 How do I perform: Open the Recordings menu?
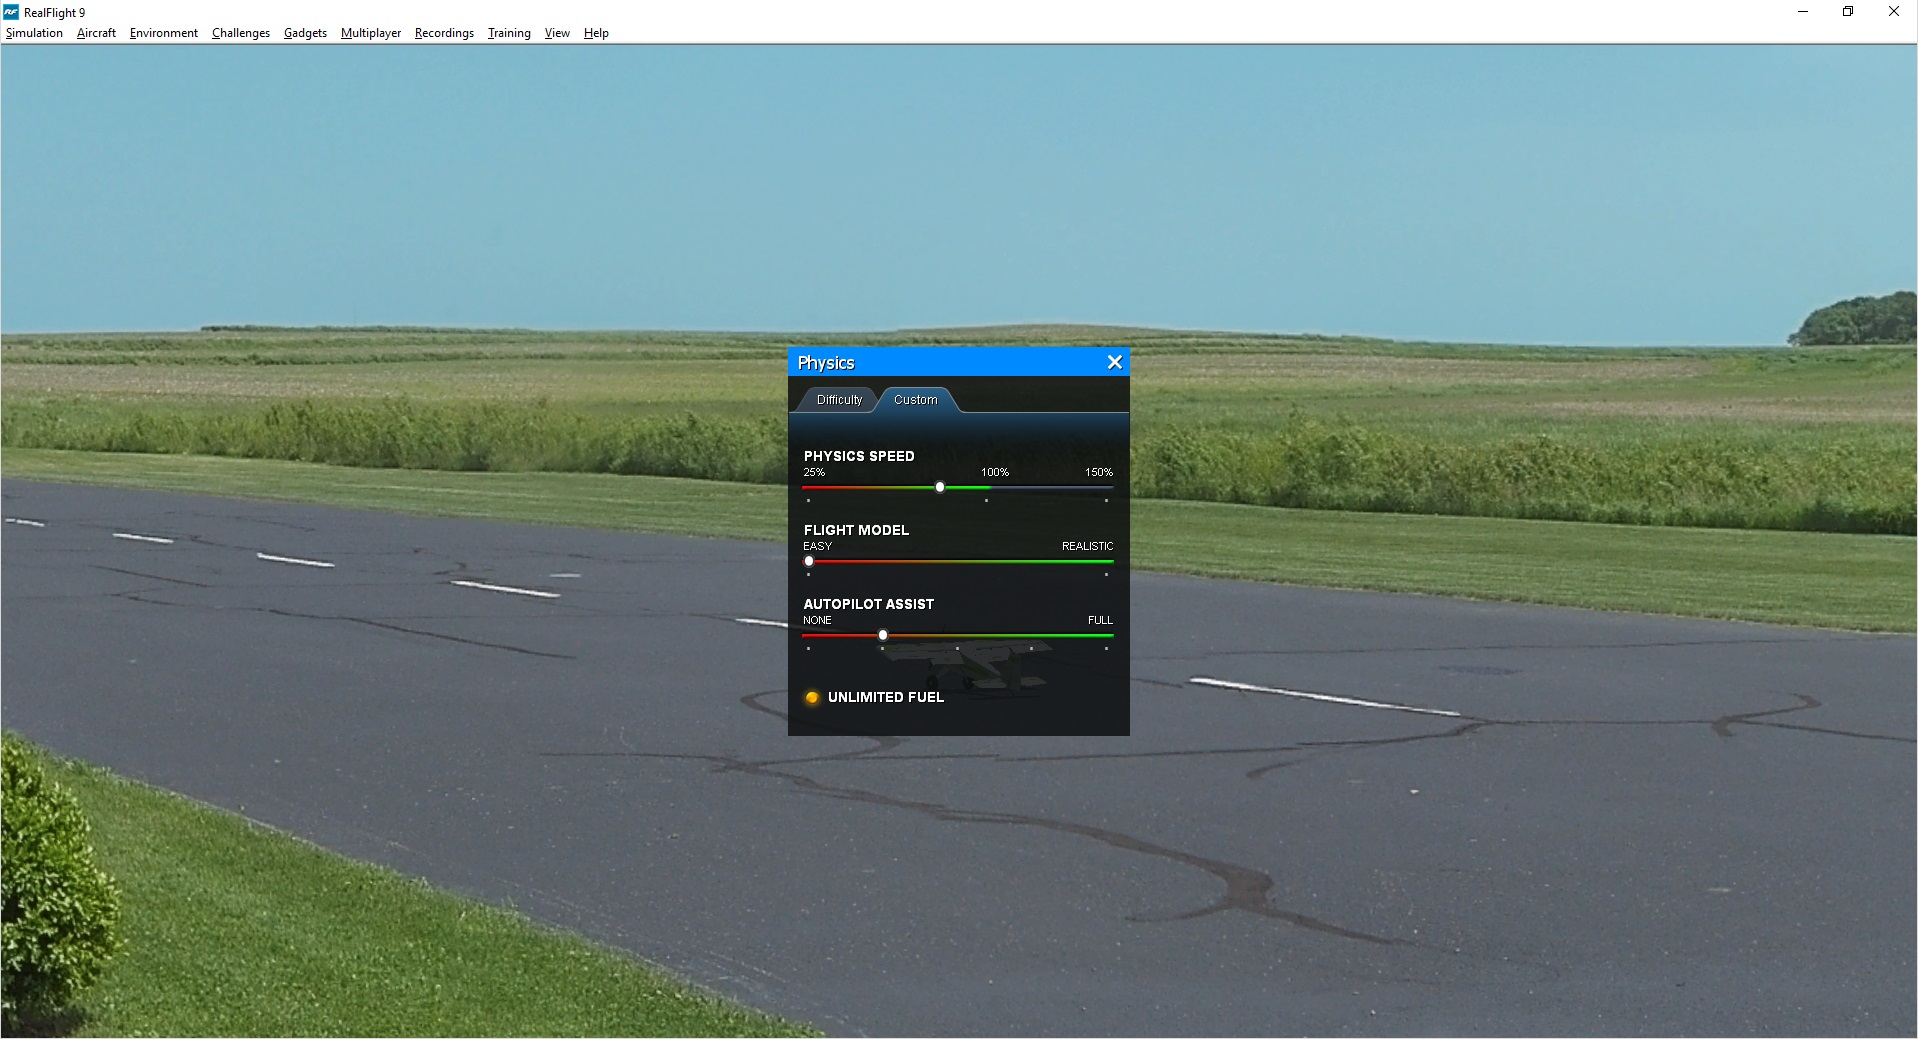[x=443, y=33]
